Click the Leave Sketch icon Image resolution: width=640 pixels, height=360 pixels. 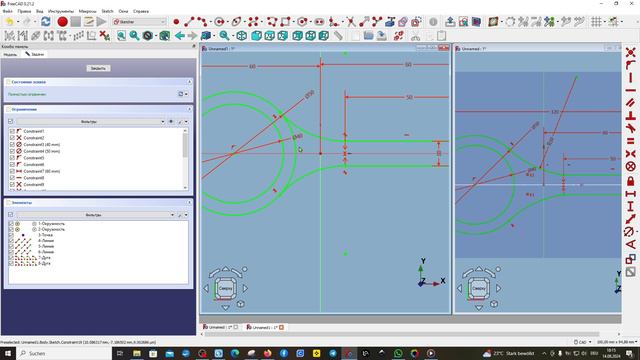tap(450, 22)
